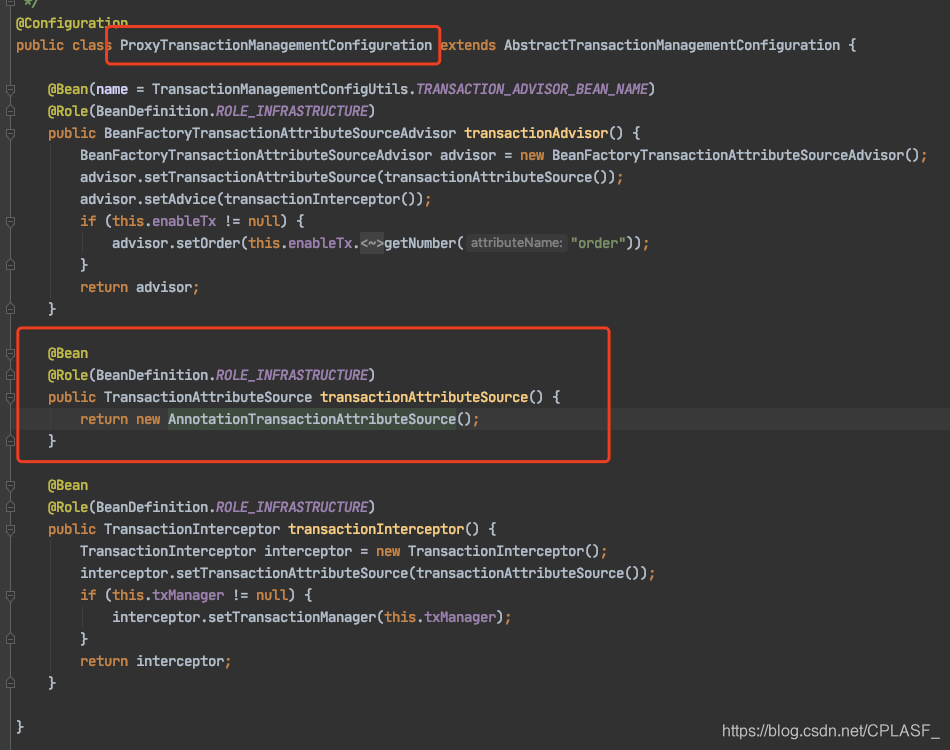
Task: Click AbstractTransactionManagementConfiguration superclass name
Action: pyautogui.click(x=672, y=45)
